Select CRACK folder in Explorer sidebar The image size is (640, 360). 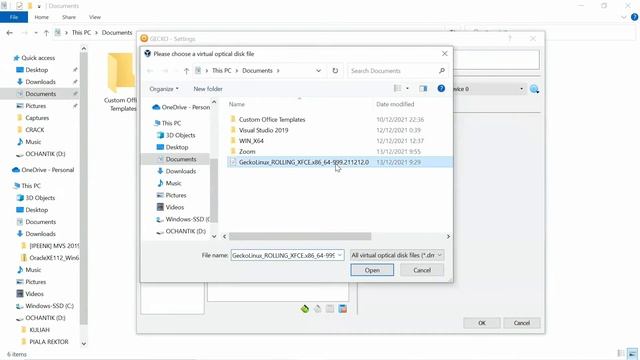tap(30, 130)
